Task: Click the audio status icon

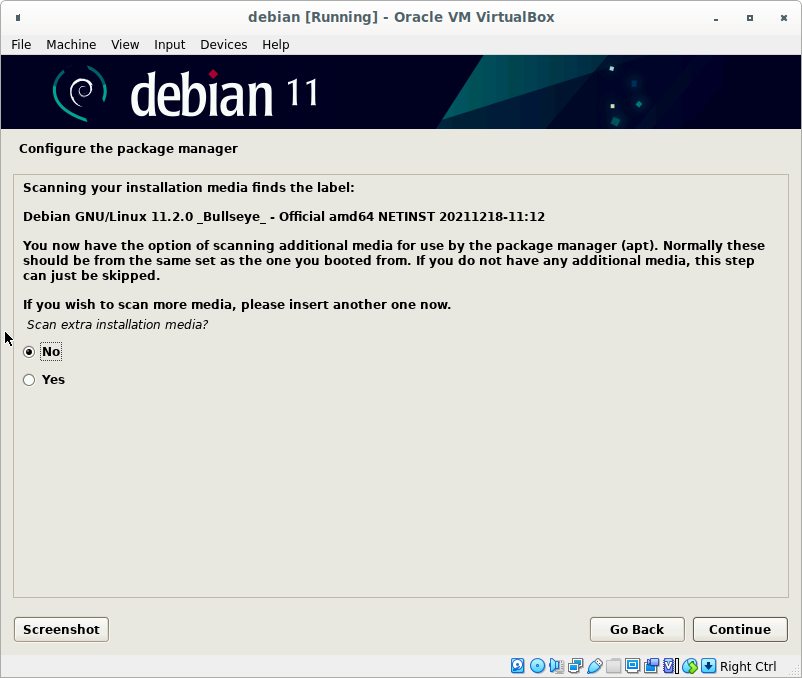Action: click(556, 666)
